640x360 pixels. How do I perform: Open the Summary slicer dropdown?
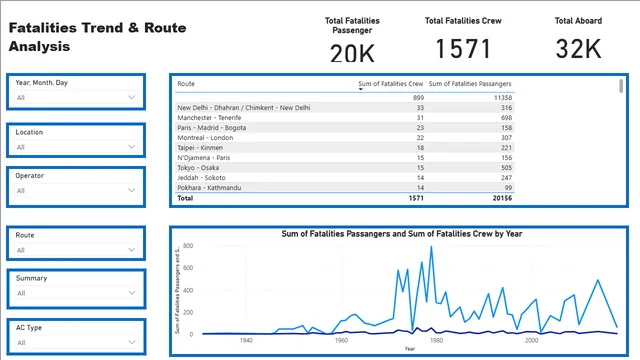(76, 293)
